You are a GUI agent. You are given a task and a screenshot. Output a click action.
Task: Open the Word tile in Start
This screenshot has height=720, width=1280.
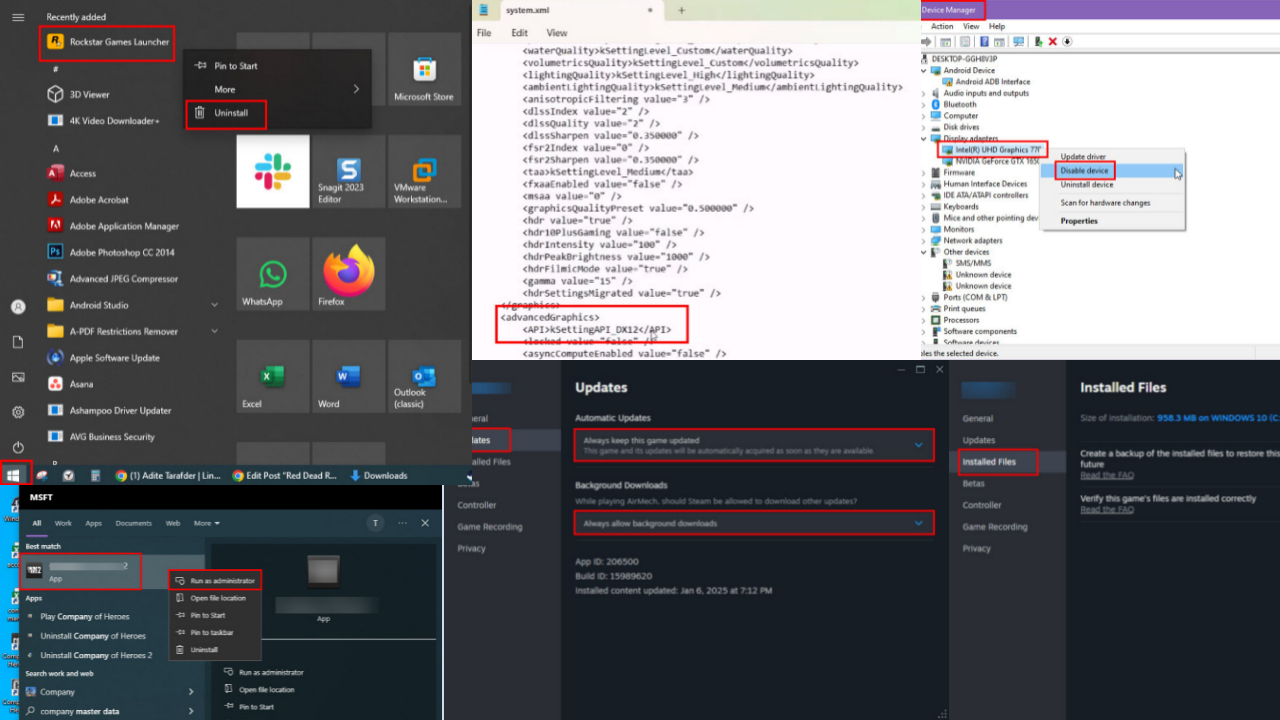click(348, 376)
